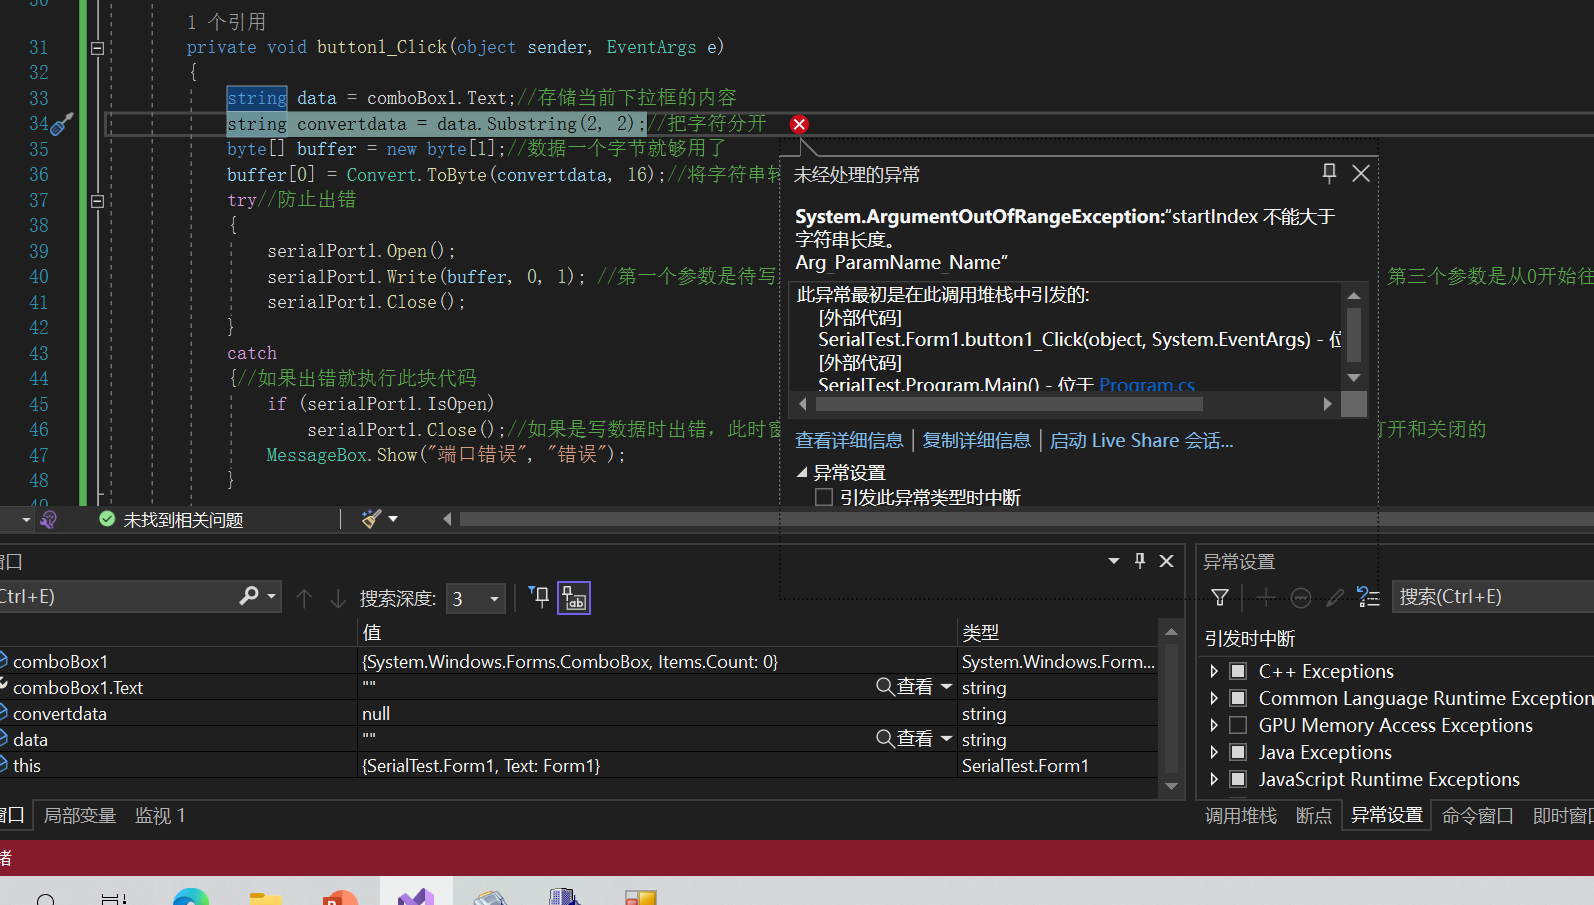Close the Autos tool window

[x=1166, y=561]
